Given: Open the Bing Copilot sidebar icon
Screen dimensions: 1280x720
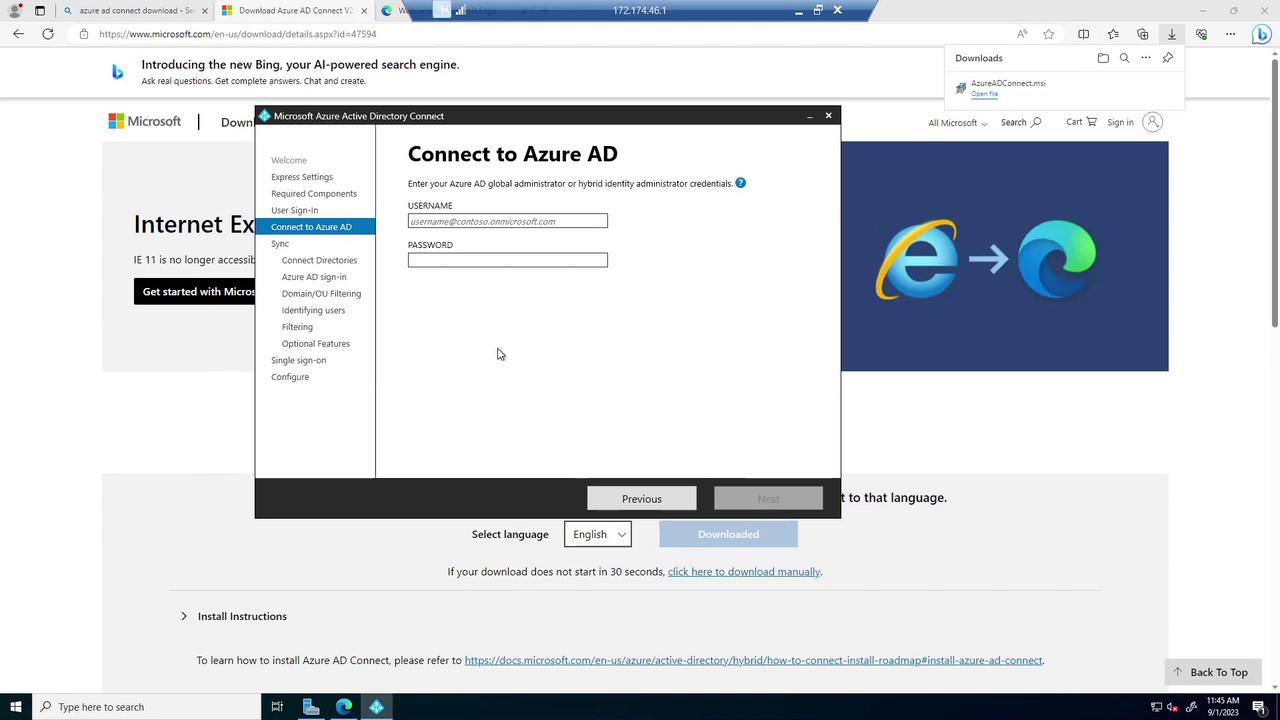Looking at the screenshot, I should tap(1262, 34).
